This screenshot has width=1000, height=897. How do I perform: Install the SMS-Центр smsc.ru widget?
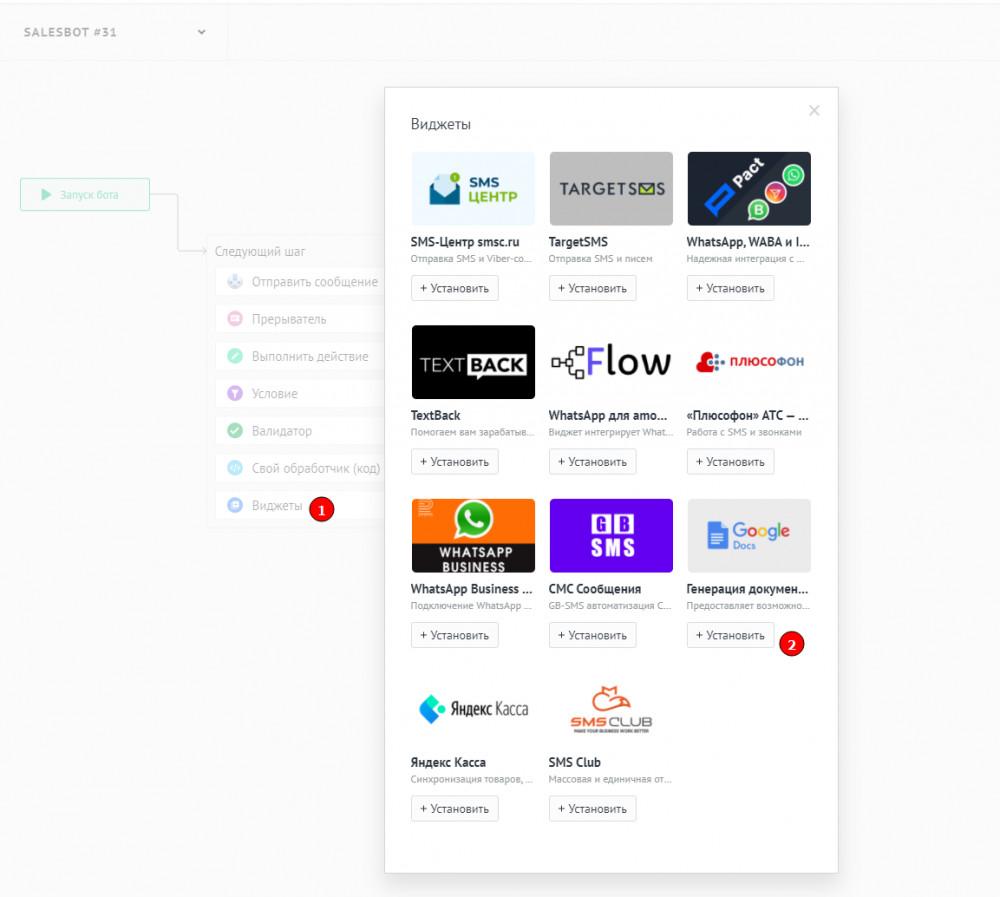[455, 288]
